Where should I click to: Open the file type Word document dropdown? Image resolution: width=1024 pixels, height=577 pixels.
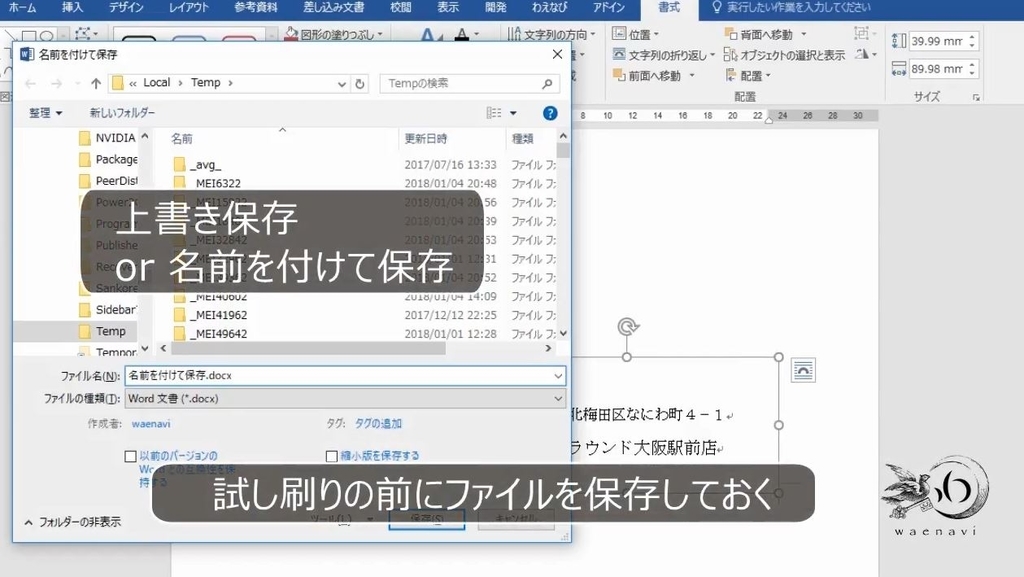click(345, 399)
